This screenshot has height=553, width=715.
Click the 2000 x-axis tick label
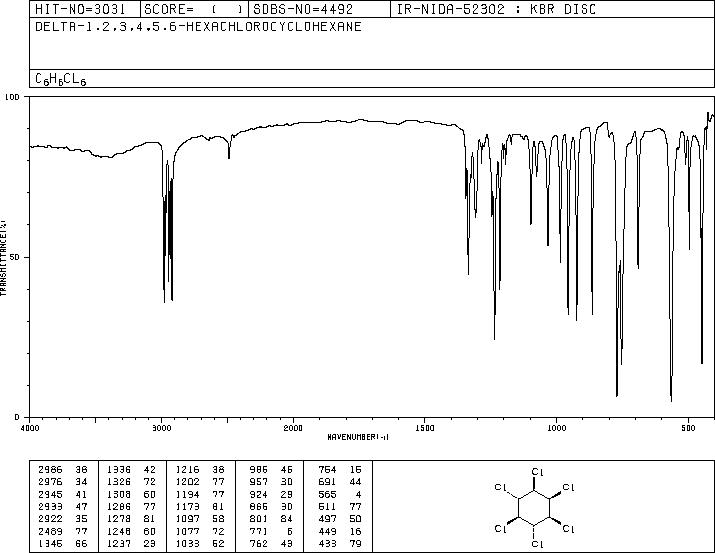point(293,428)
